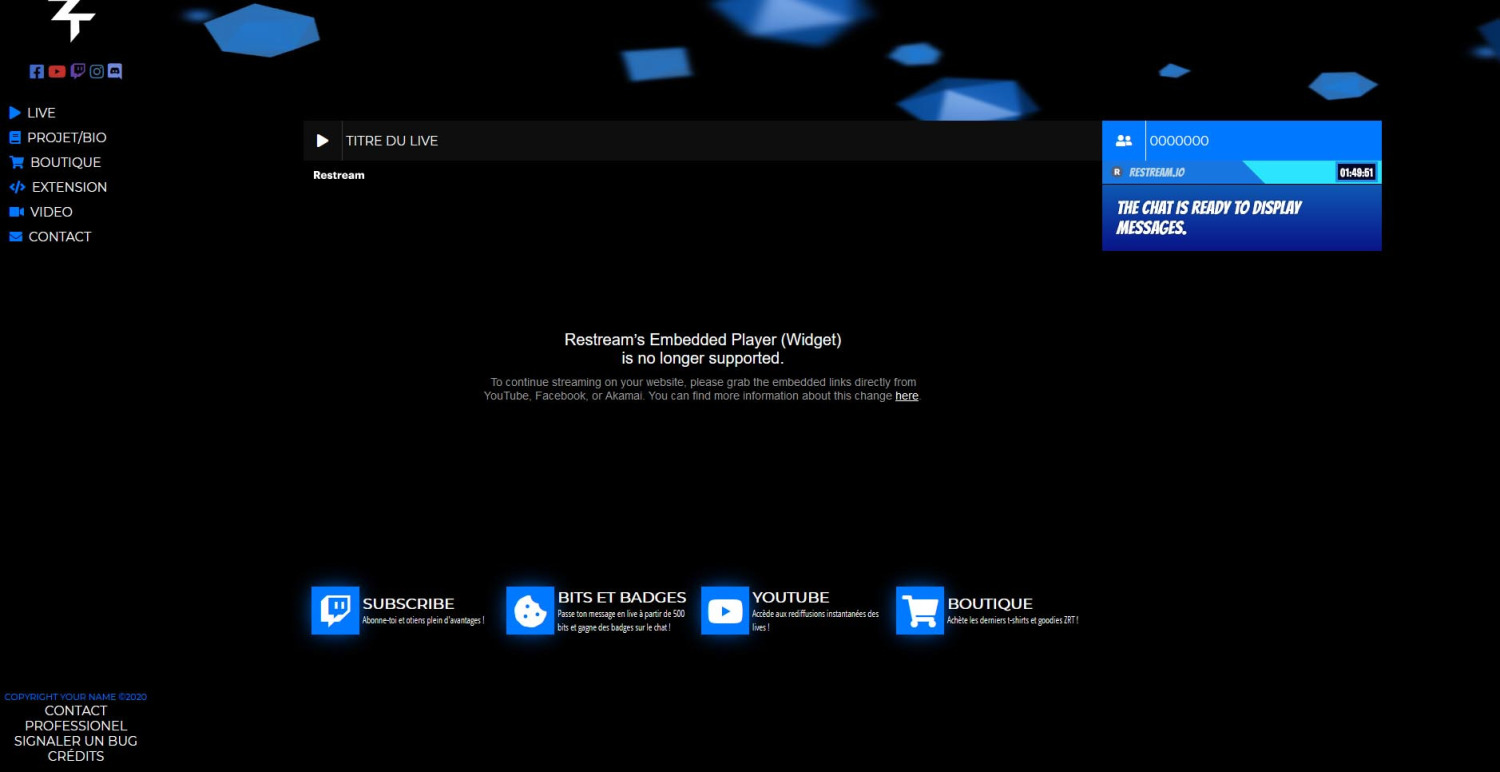
Task: Click the YouTube play tile icon
Action: pos(725,610)
